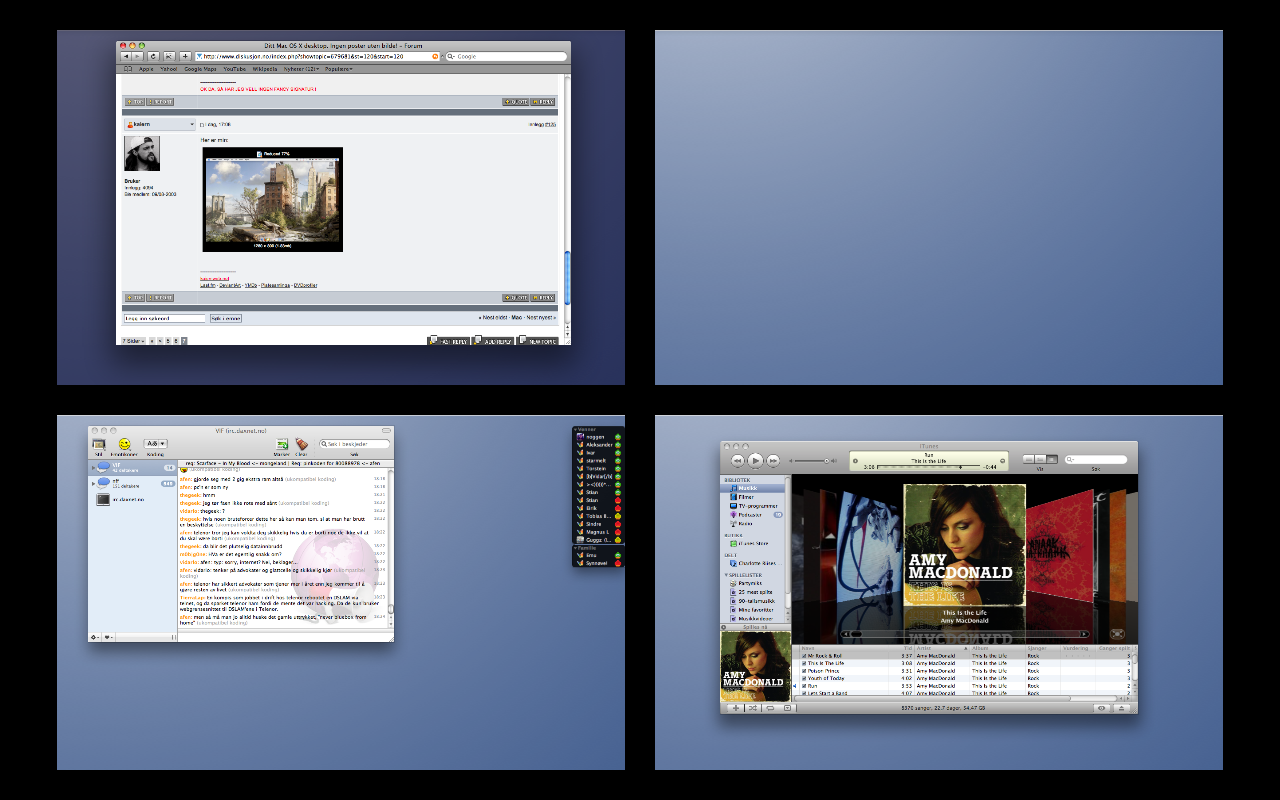Switch iTunes to list view
This screenshot has width=1280, height=800.
click(x=1028, y=459)
